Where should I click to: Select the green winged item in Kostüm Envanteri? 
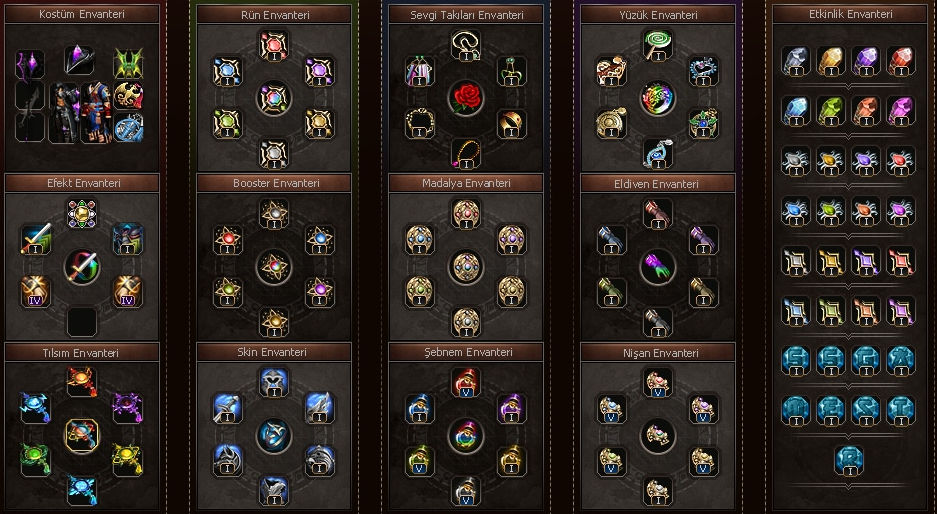pyautogui.click(x=128, y=63)
